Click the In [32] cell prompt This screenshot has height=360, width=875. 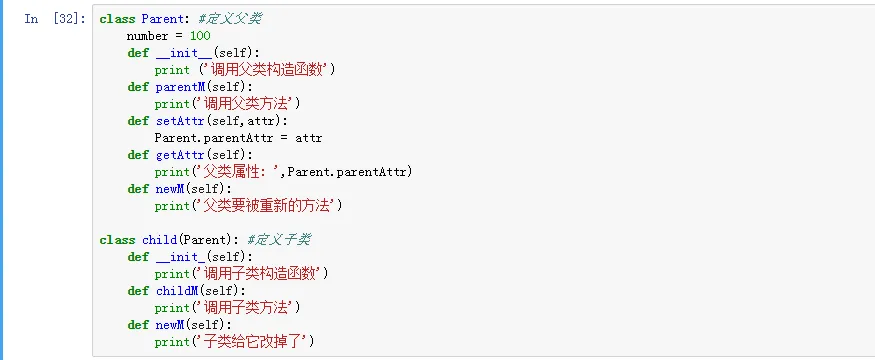(55, 19)
